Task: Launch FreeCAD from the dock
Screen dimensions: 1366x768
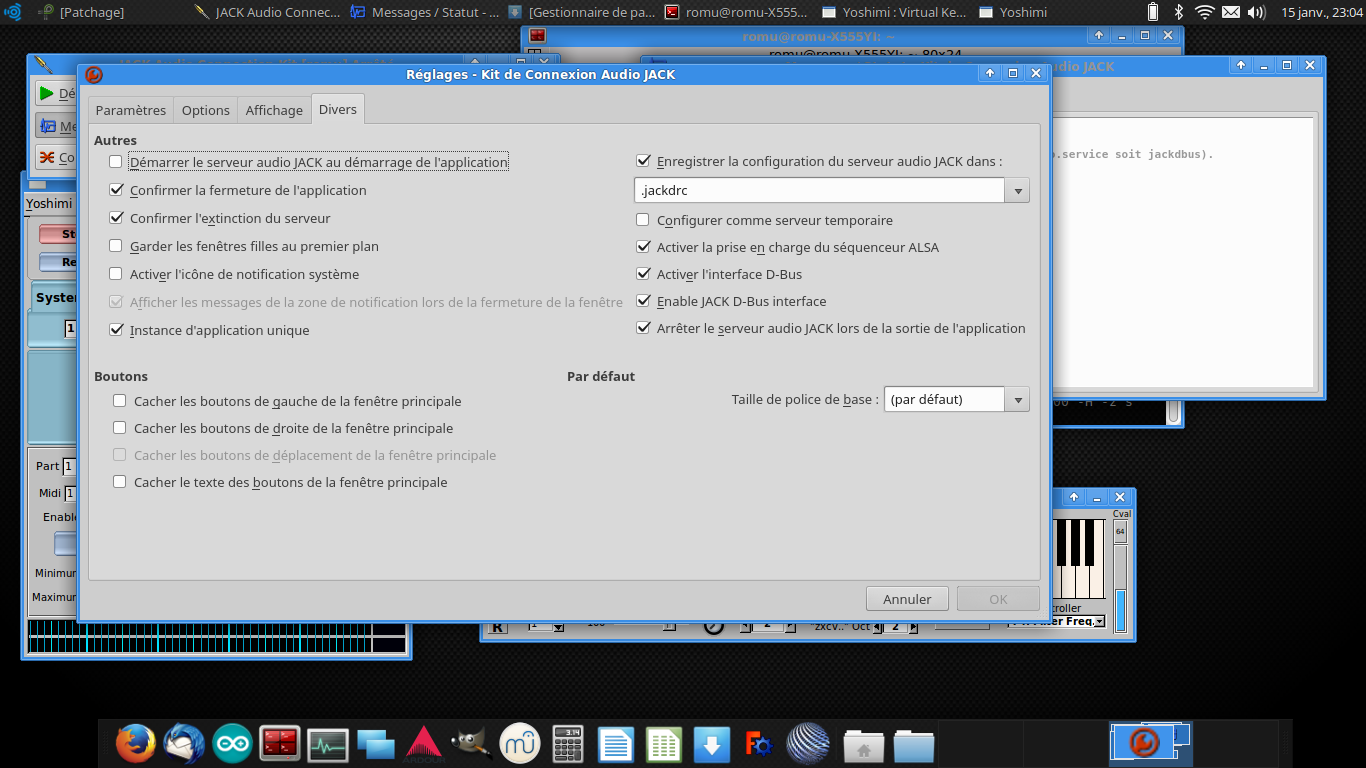Action: 760,744
